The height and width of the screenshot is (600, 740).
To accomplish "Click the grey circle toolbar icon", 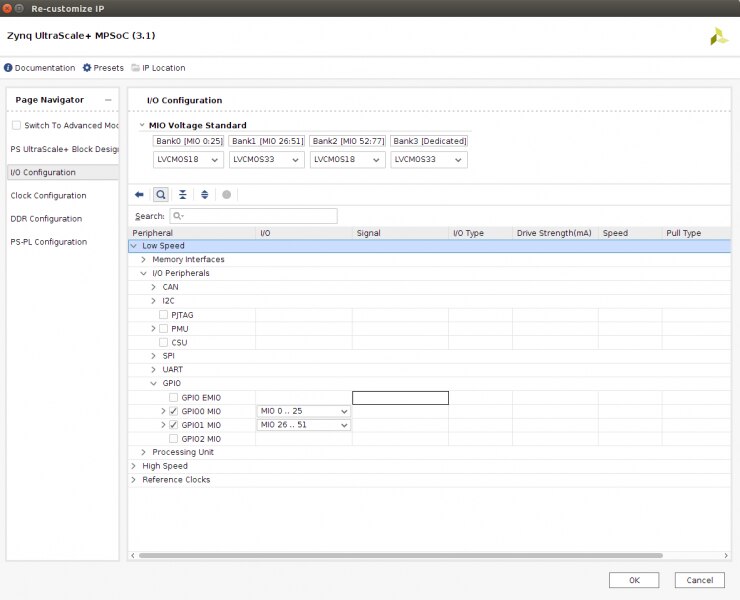I will (227, 194).
